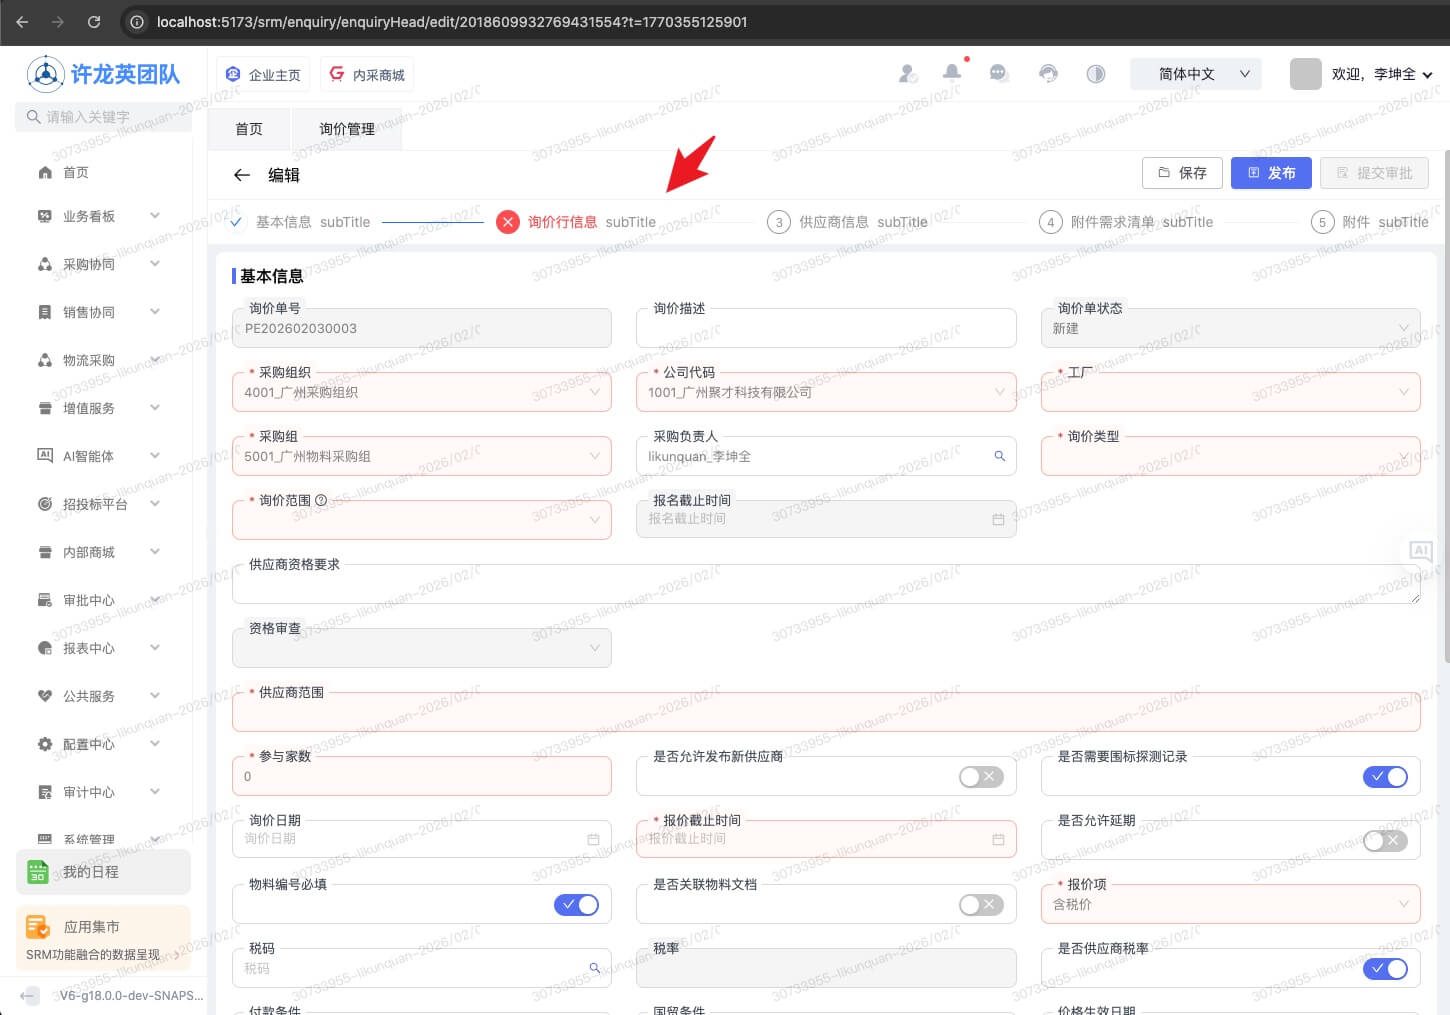Expand 采购协同 in the sidebar
The width and height of the screenshot is (1450, 1015).
[x=99, y=264]
